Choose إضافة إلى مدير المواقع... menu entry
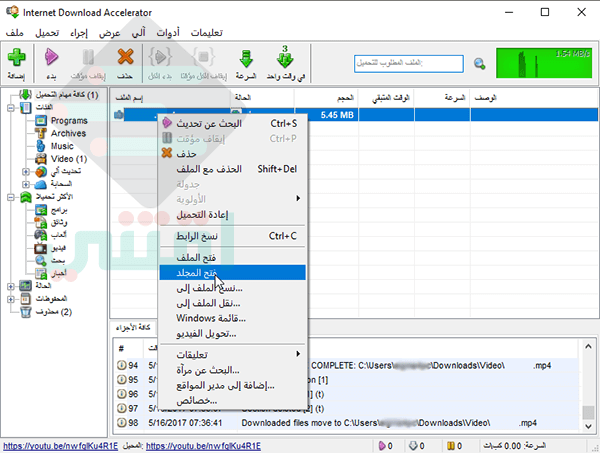 click(233, 385)
